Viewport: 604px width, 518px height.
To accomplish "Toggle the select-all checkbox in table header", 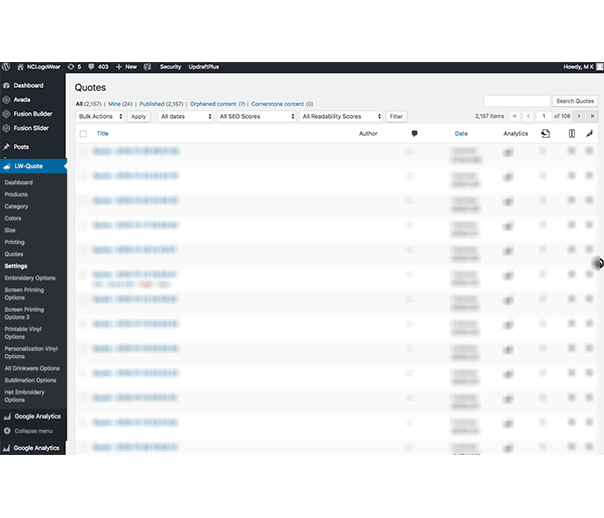I will [83, 133].
